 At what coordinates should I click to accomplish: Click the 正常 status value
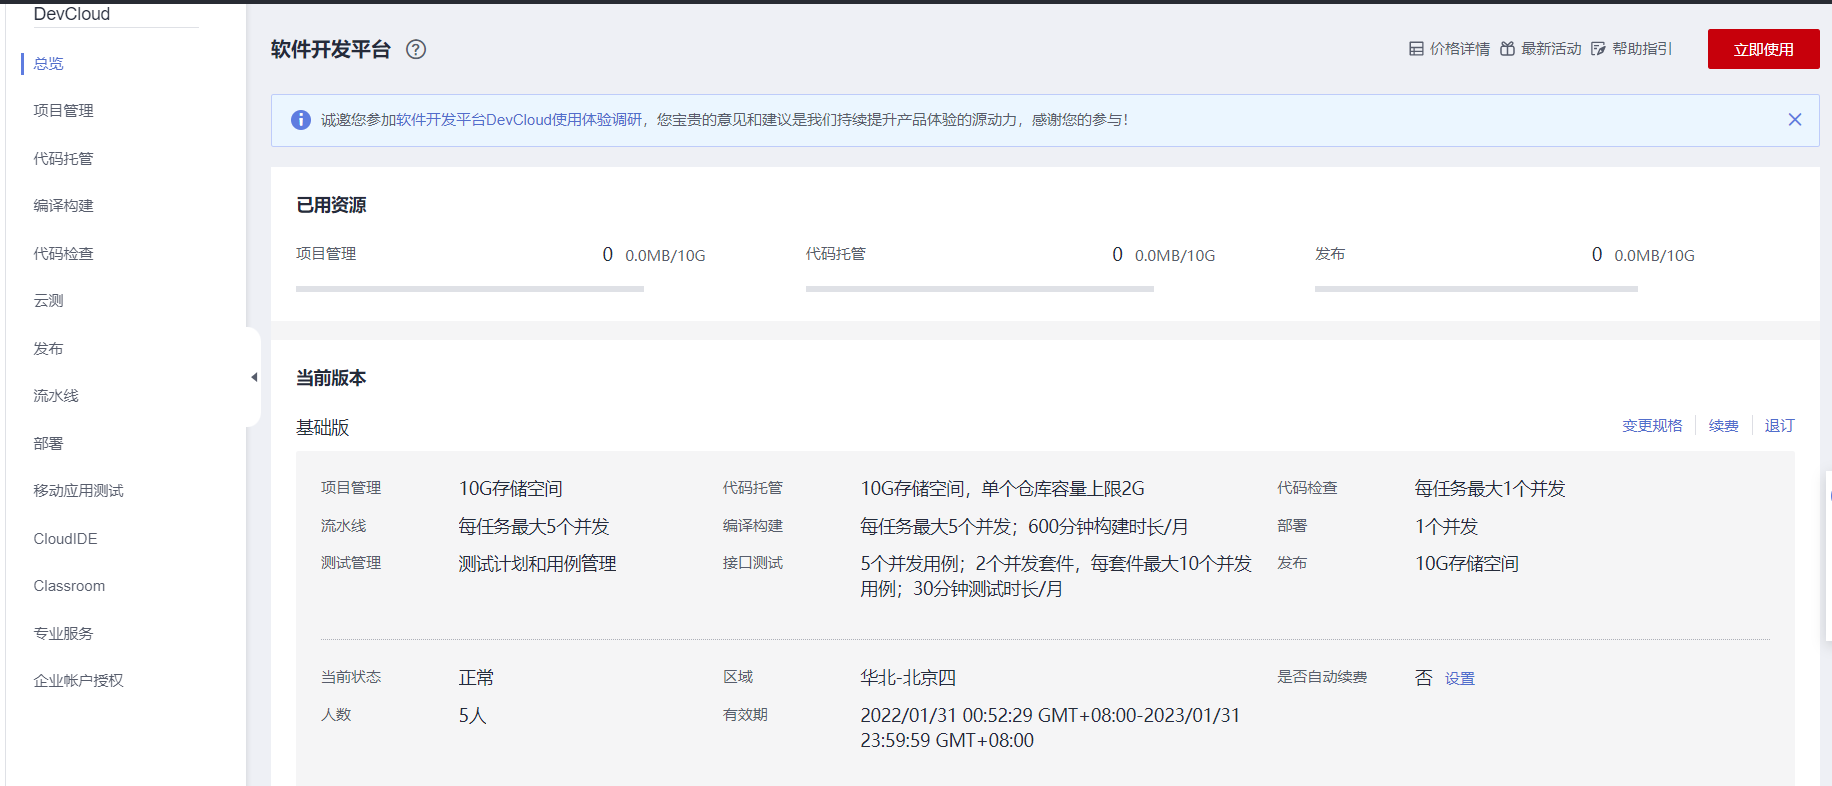(476, 678)
